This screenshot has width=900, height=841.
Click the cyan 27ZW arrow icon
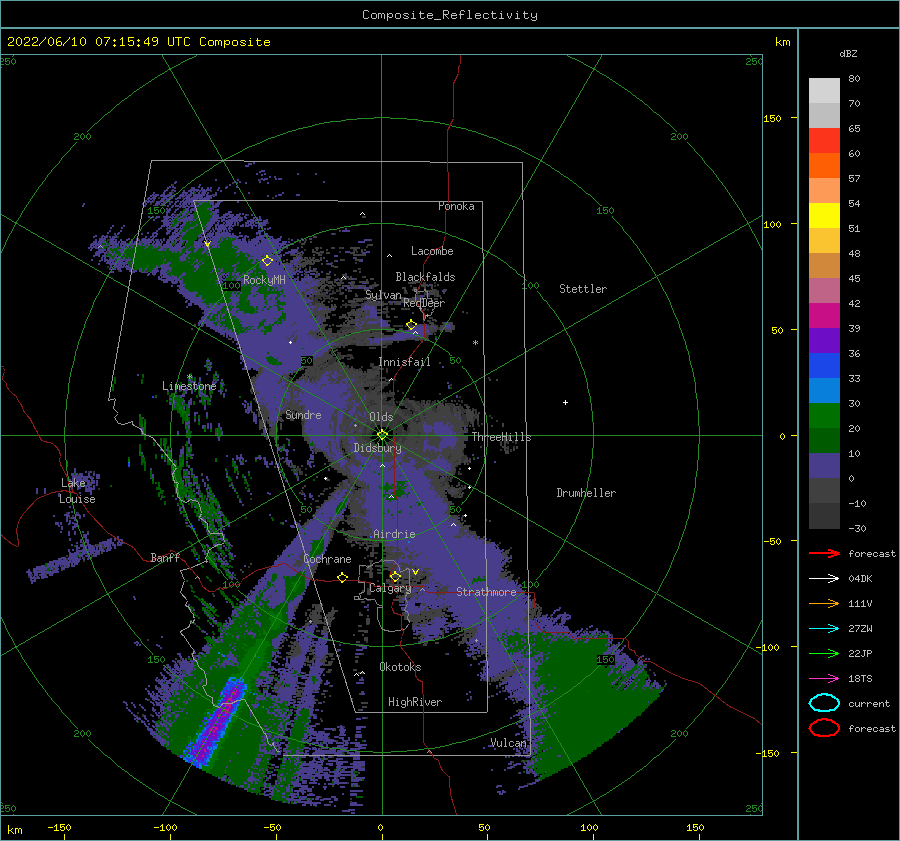tap(824, 629)
